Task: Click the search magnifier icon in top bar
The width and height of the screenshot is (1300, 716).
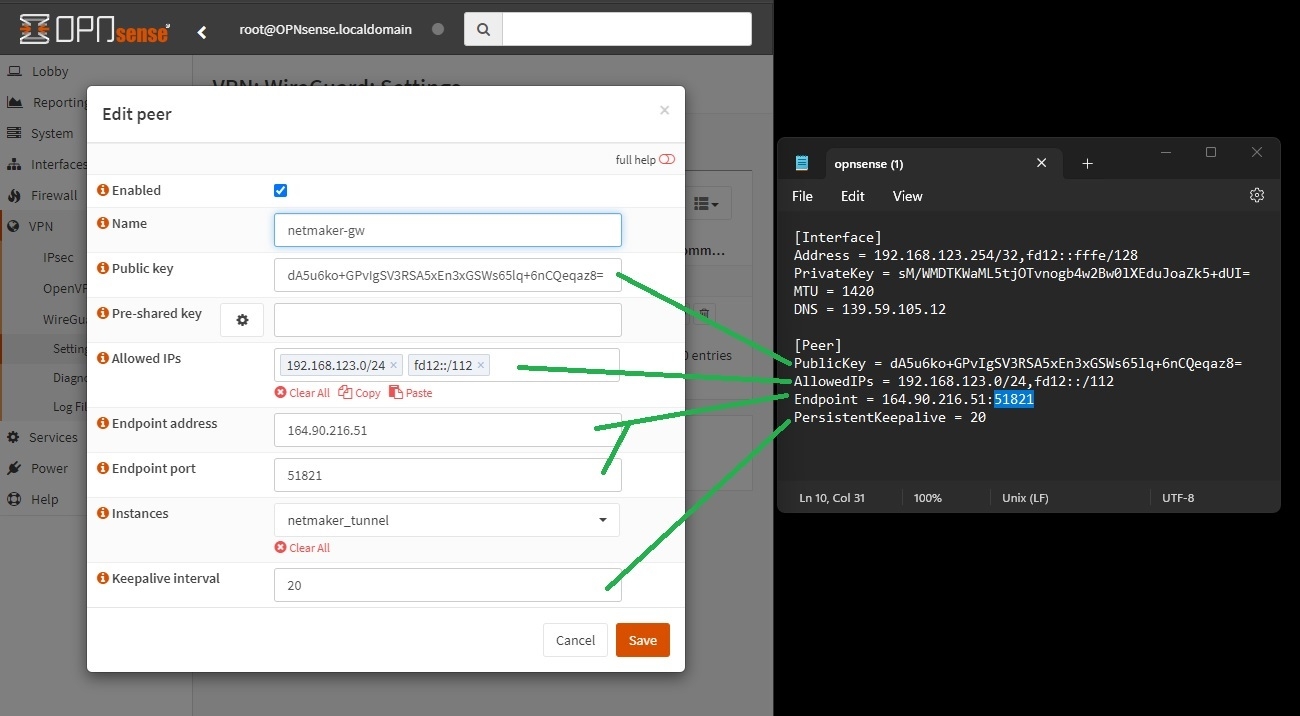Action: [x=483, y=30]
